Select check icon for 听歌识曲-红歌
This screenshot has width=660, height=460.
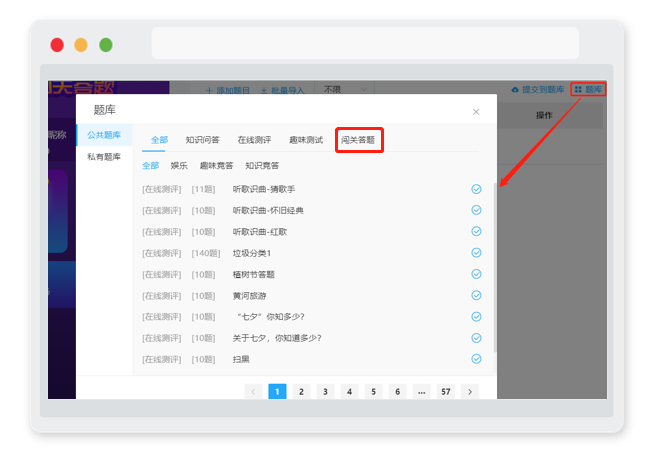pos(476,231)
